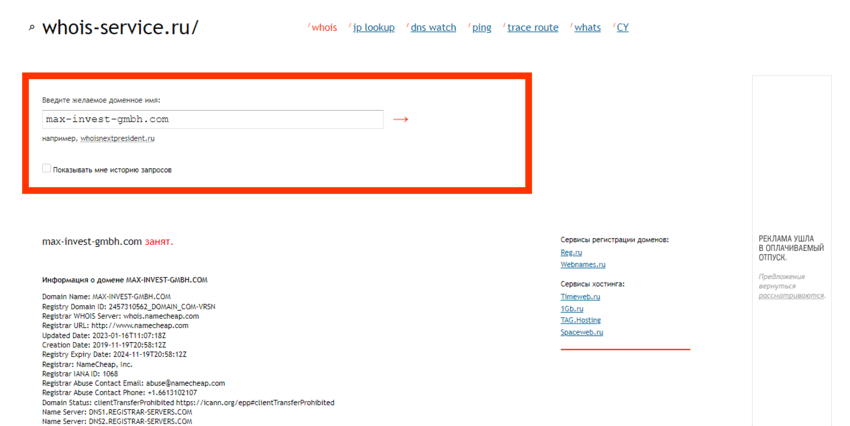Click the рассматриваются link in ad box
This screenshot has width=850, height=426.
click(x=789, y=296)
